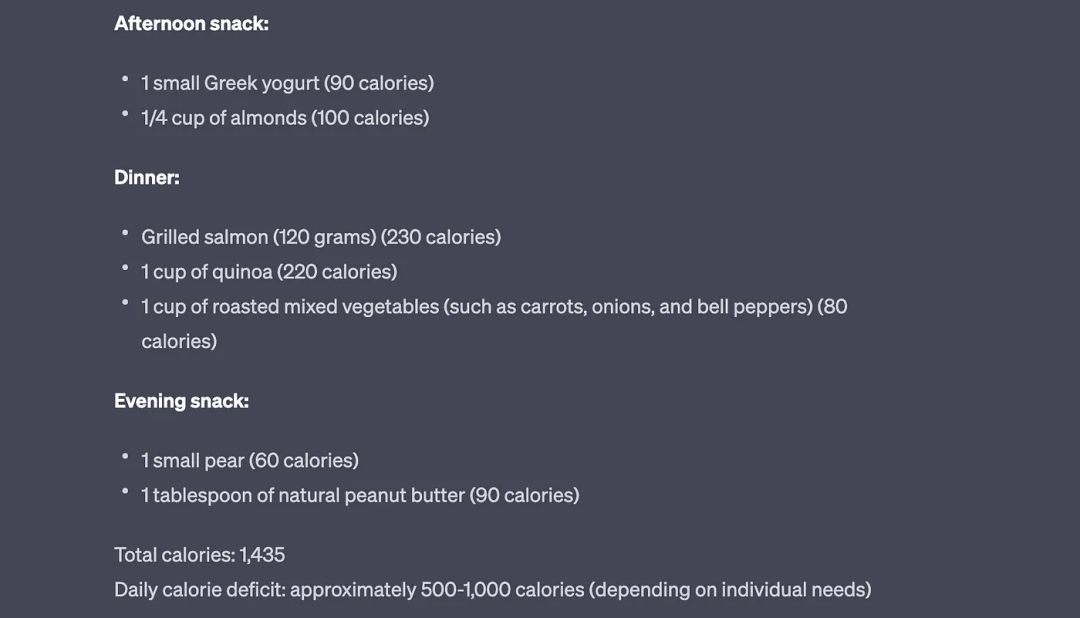Click the bullet beside Greek yogurt
The height and width of the screenshot is (618, 1080).
click(125, 79)
